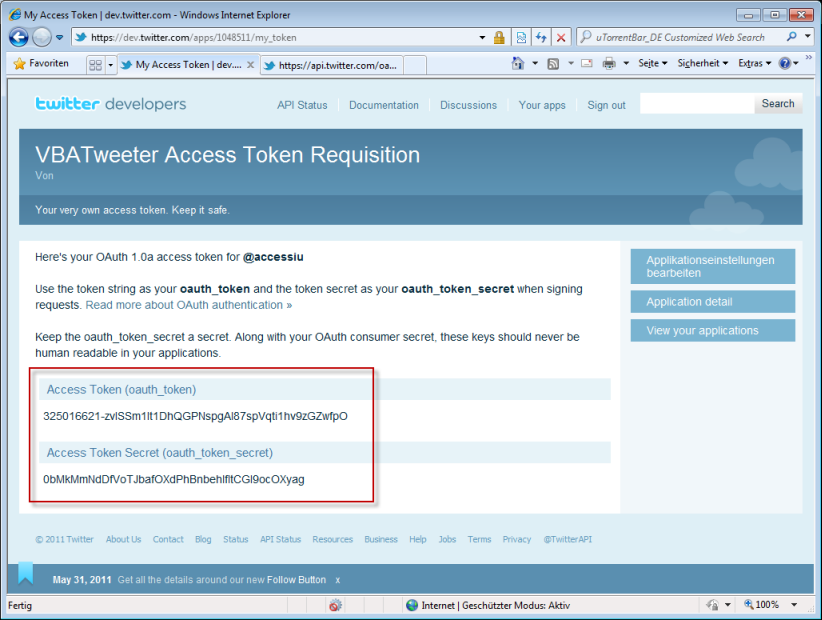Click the popup blocker status bar icon

pyautogui.click(x=335, y=605)
